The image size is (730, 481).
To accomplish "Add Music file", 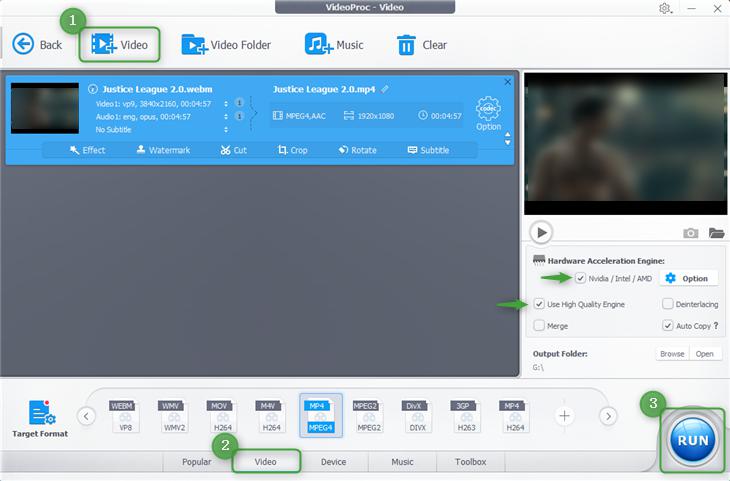I will tap(334, 45).
